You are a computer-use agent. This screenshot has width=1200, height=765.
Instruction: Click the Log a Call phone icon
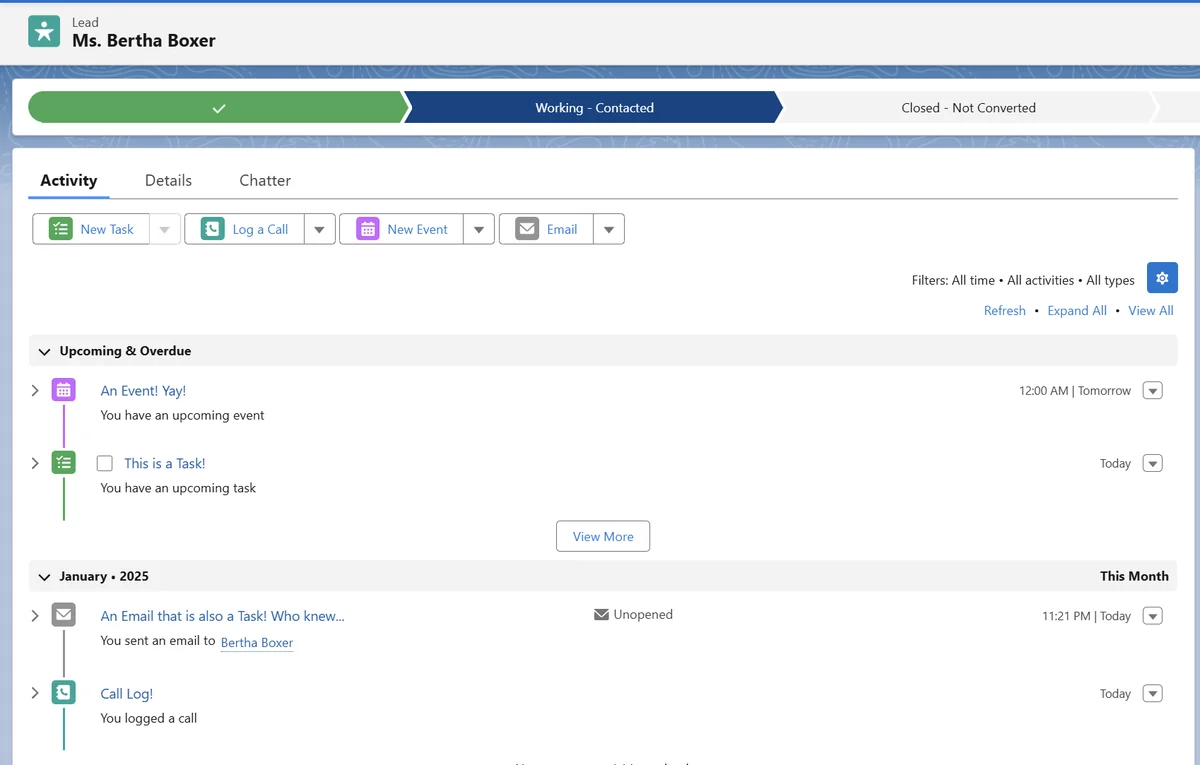point(213,229)
